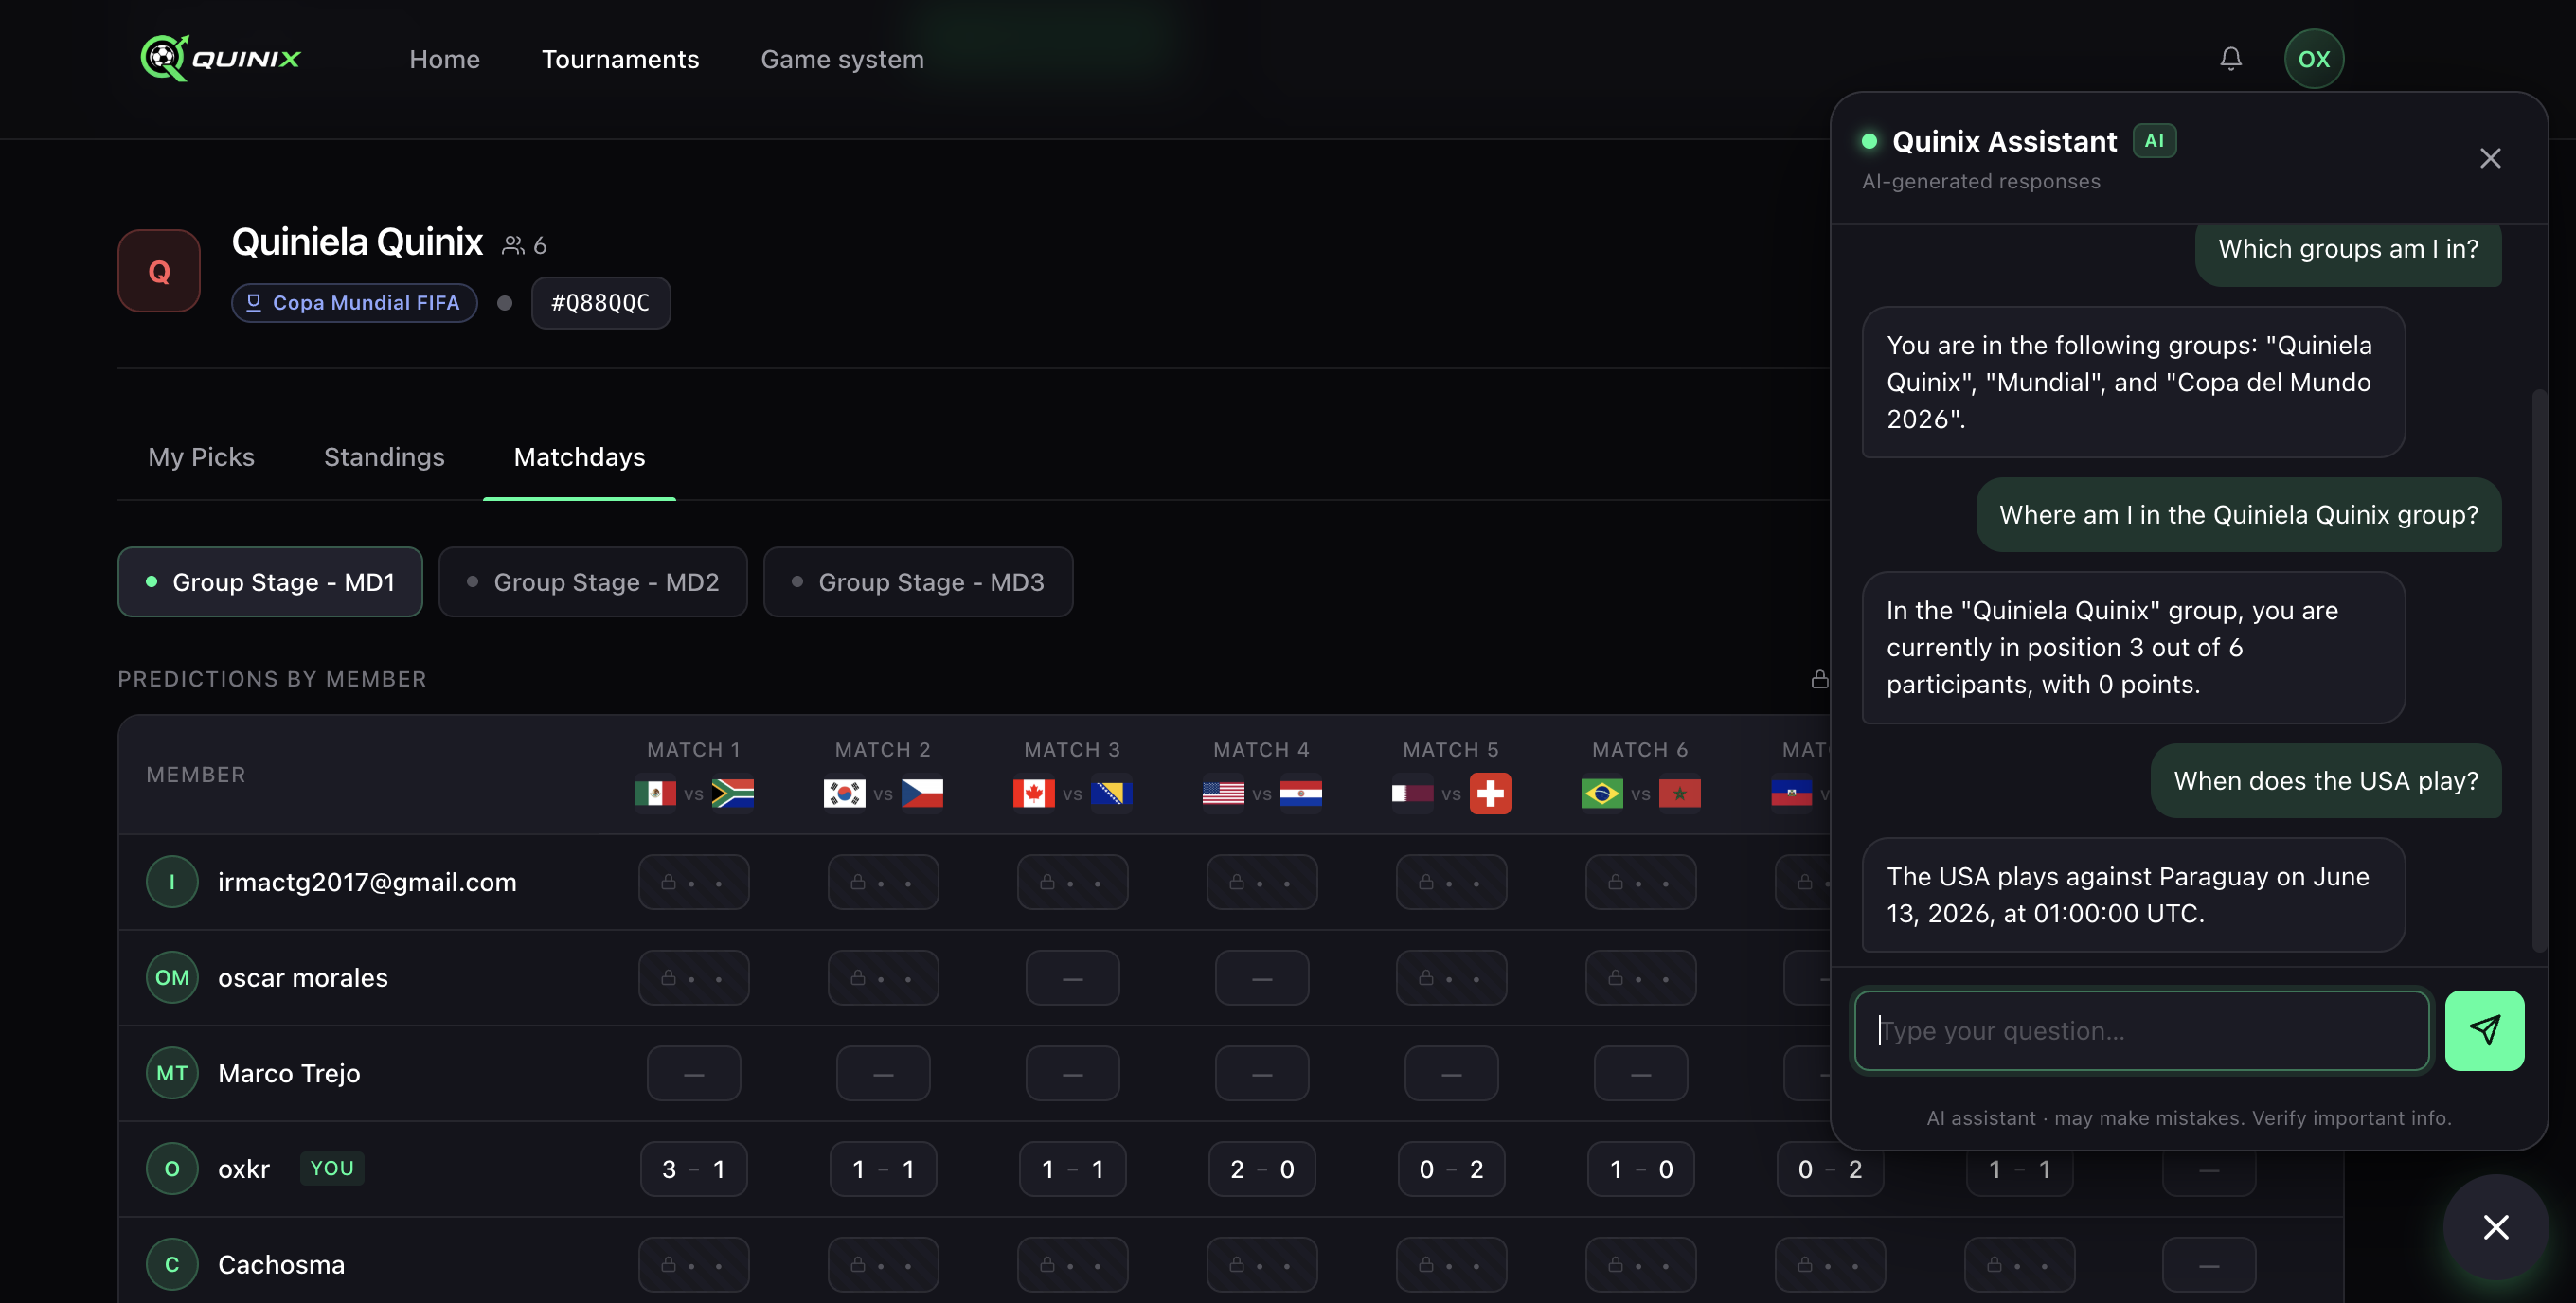Click the Haiti flag in Match 7
The width and height of the screenshot is (2576, 1303).
click(x=1791, y=793)
